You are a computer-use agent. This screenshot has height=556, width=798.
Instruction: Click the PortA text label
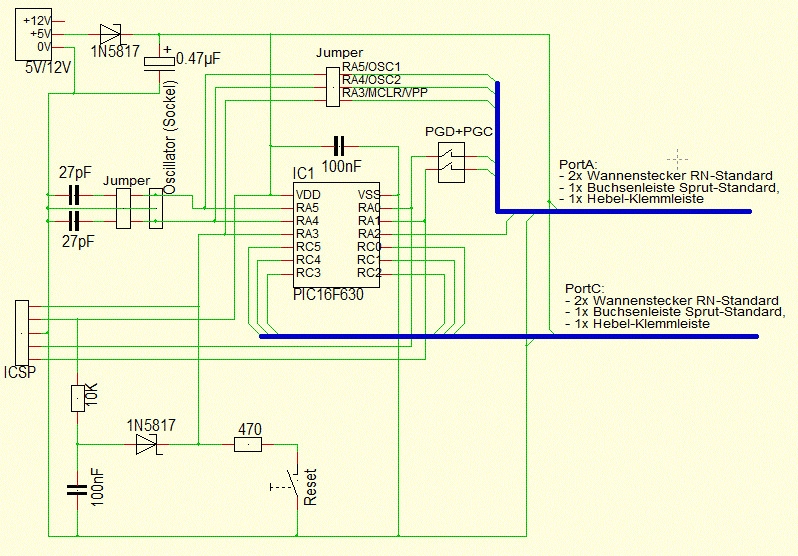[578, 162]
